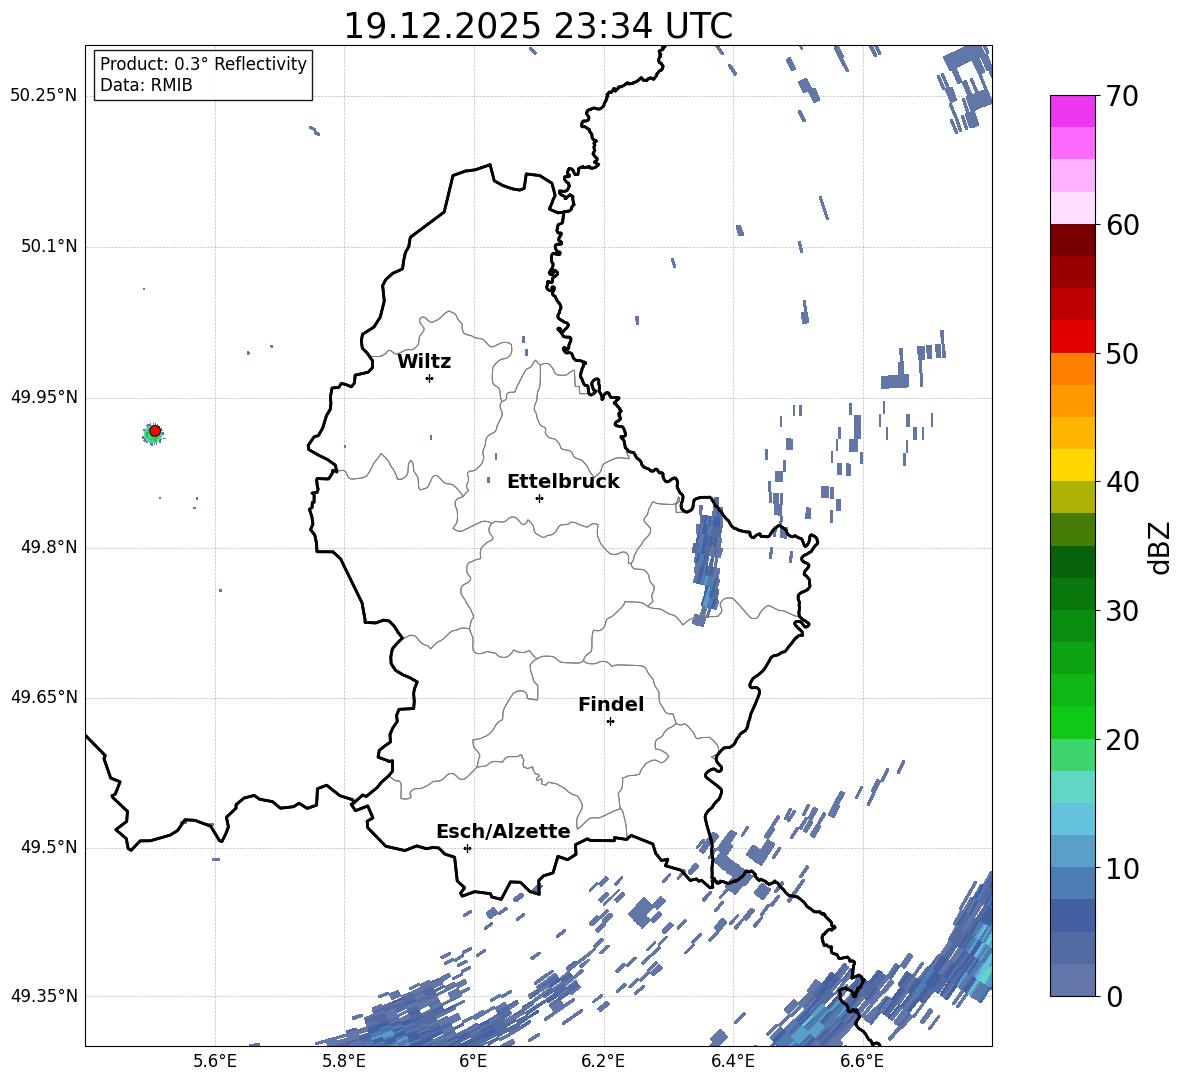Click the 0 value on colorbar
Viewport: 1184px width, 1081px height.
(x=1114, y=996)
